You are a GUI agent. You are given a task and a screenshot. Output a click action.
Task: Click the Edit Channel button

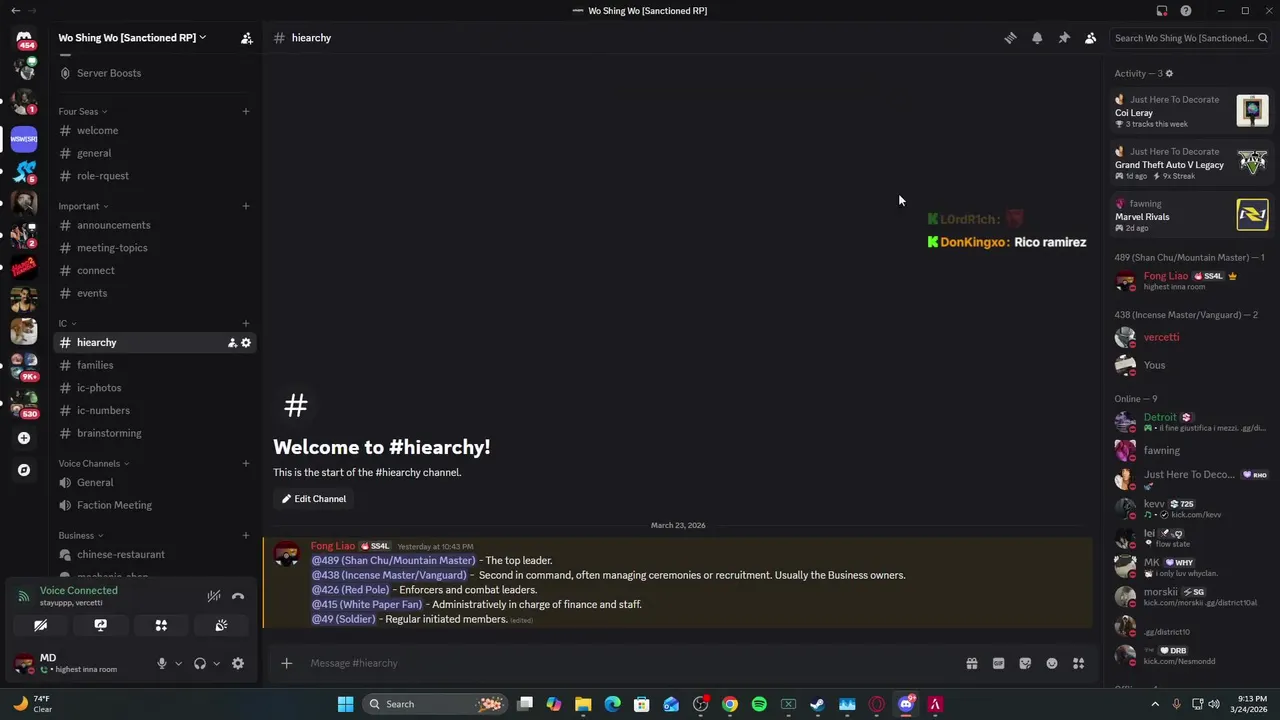point(314,499)
